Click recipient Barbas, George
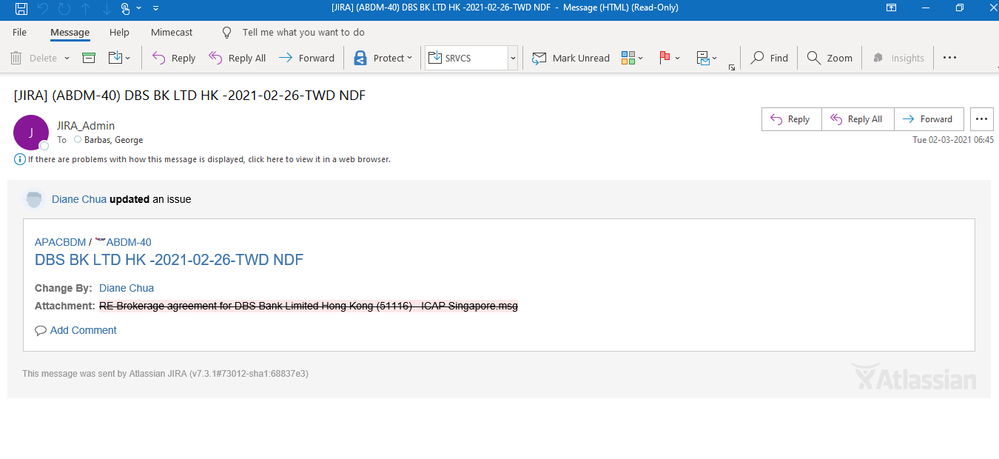The height and width of the screenshot is (459, 999). (113, 140)
